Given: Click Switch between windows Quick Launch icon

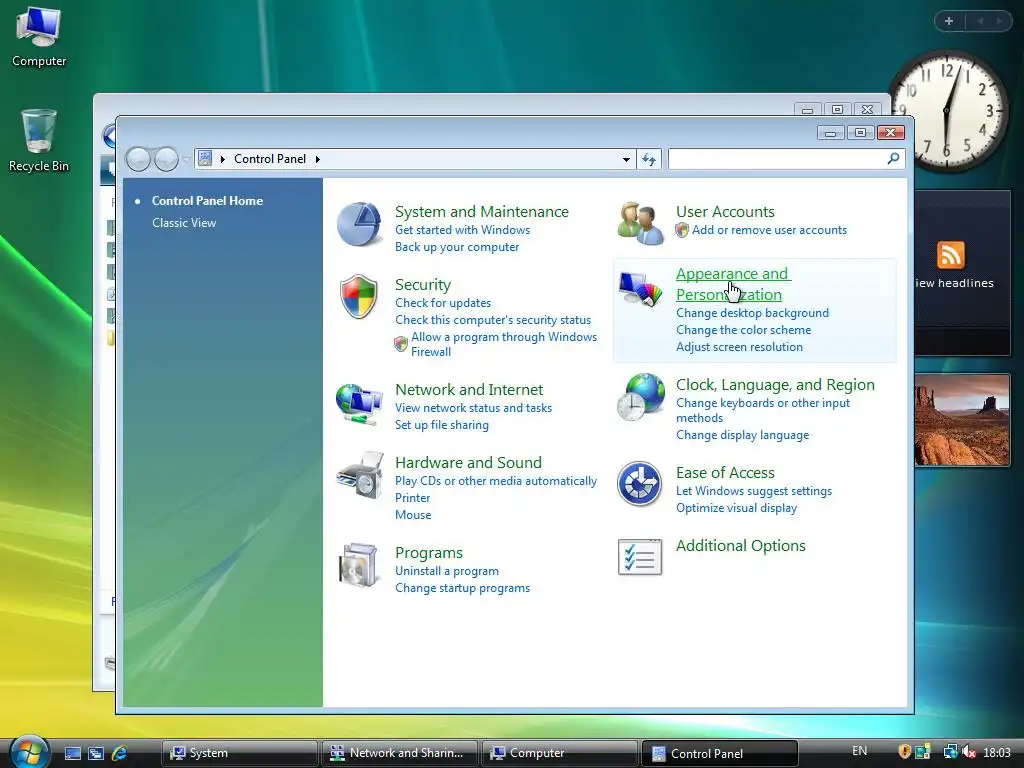Looking at the screenshot, I should (x=95, y=754).
